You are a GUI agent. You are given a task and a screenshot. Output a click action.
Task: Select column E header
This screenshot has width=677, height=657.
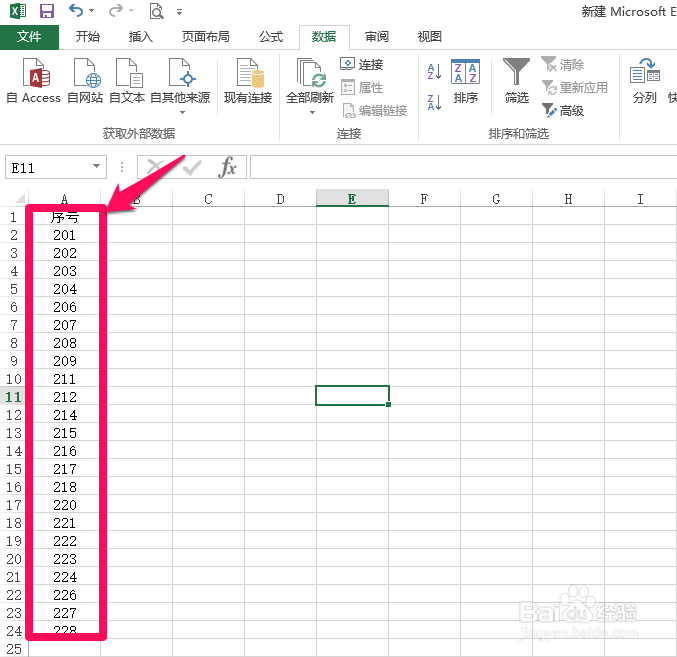coord(352,199)
